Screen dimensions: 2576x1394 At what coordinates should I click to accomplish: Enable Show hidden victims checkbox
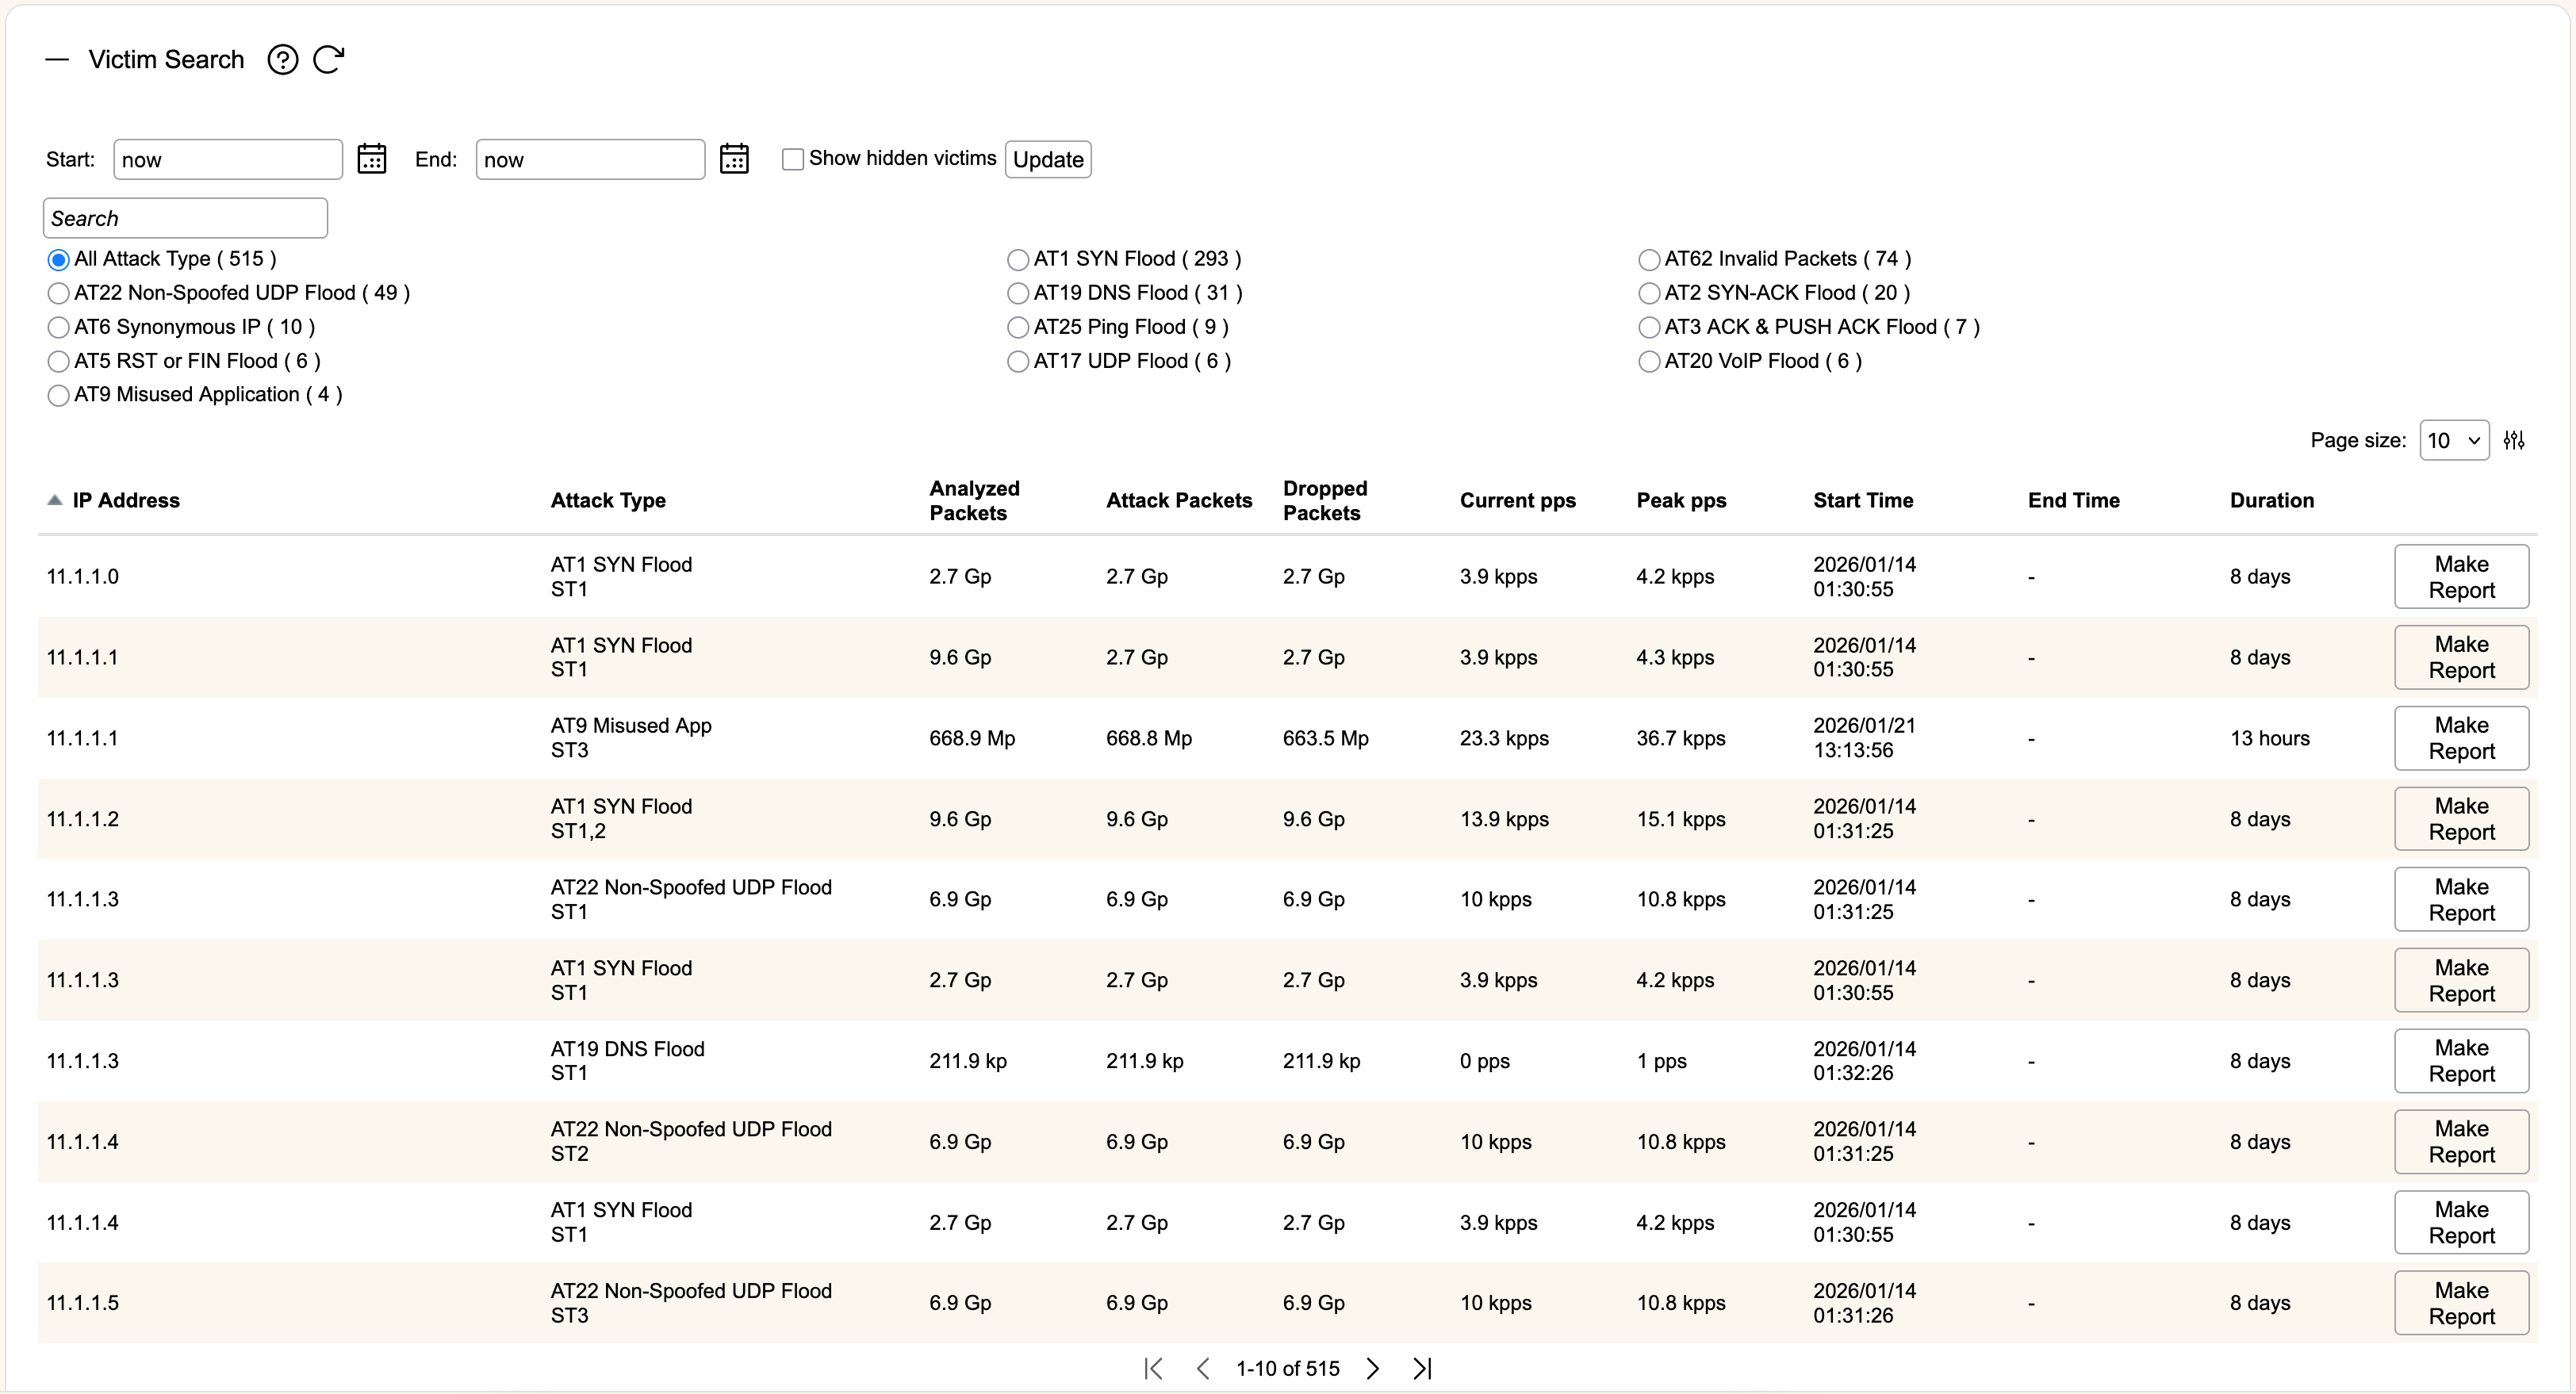click(793, 159)
